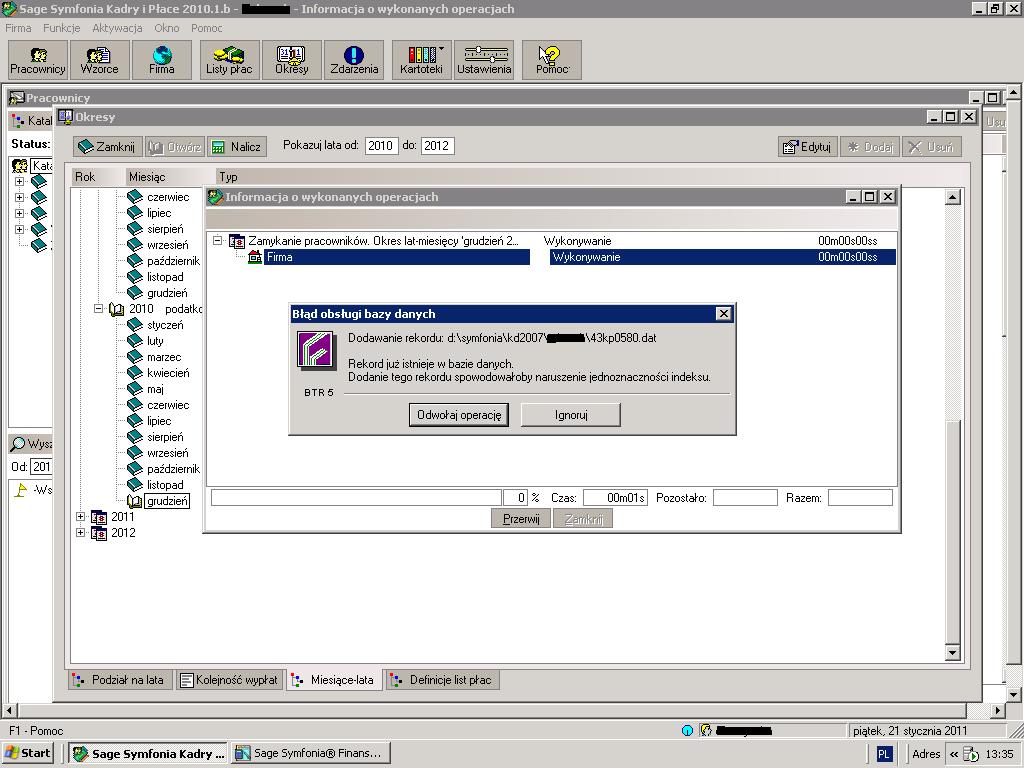Click the info icon in status bar

coord(687,731)
